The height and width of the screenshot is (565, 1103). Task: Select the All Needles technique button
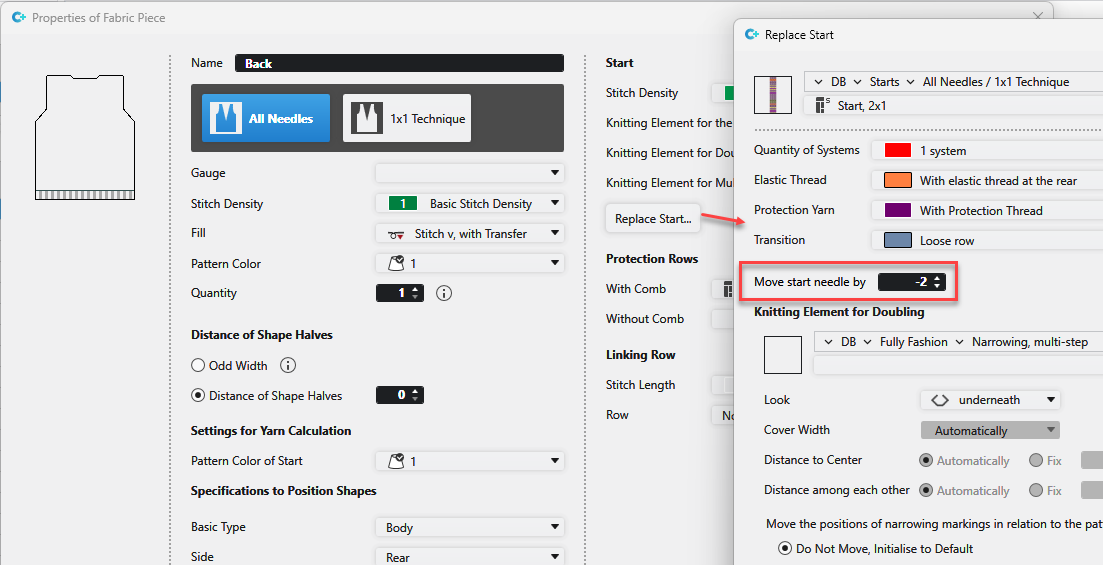tap(265, 118)
